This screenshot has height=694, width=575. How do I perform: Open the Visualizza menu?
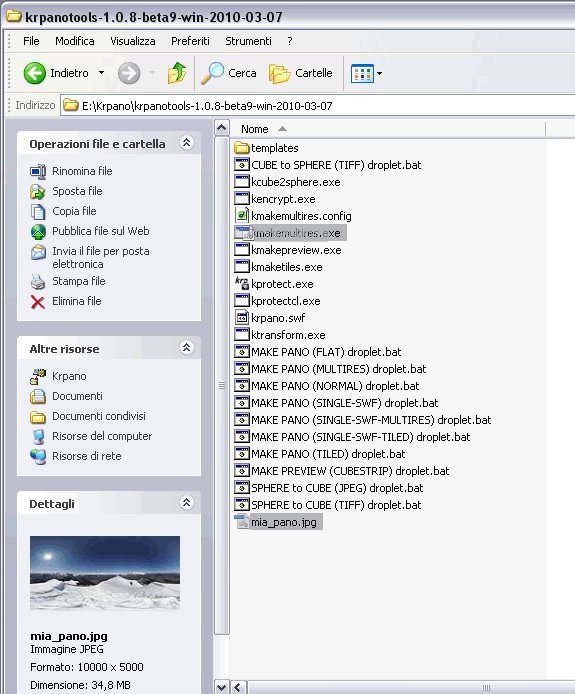click(x=132, y=41)
